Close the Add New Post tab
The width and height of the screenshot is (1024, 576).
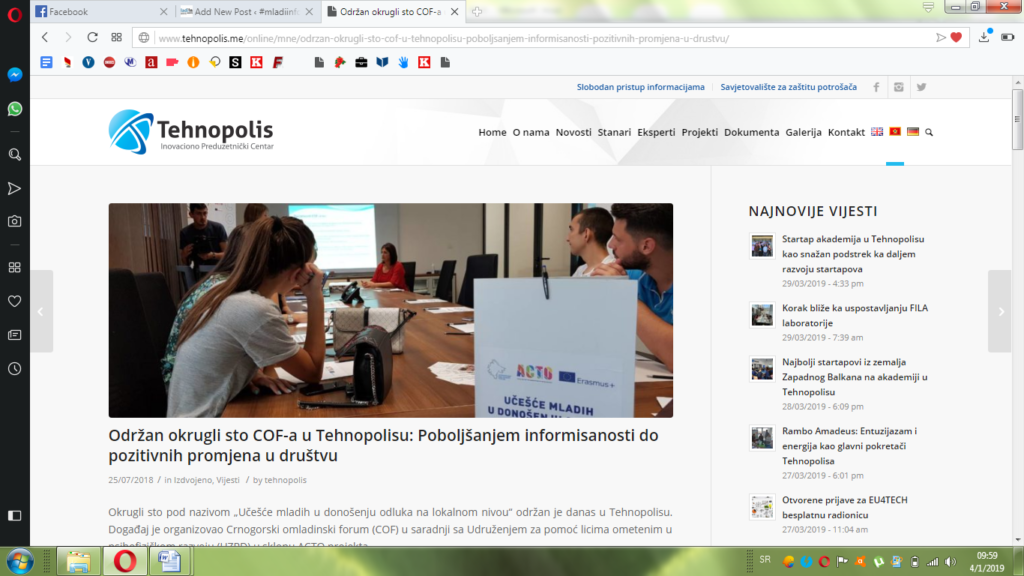309,12
